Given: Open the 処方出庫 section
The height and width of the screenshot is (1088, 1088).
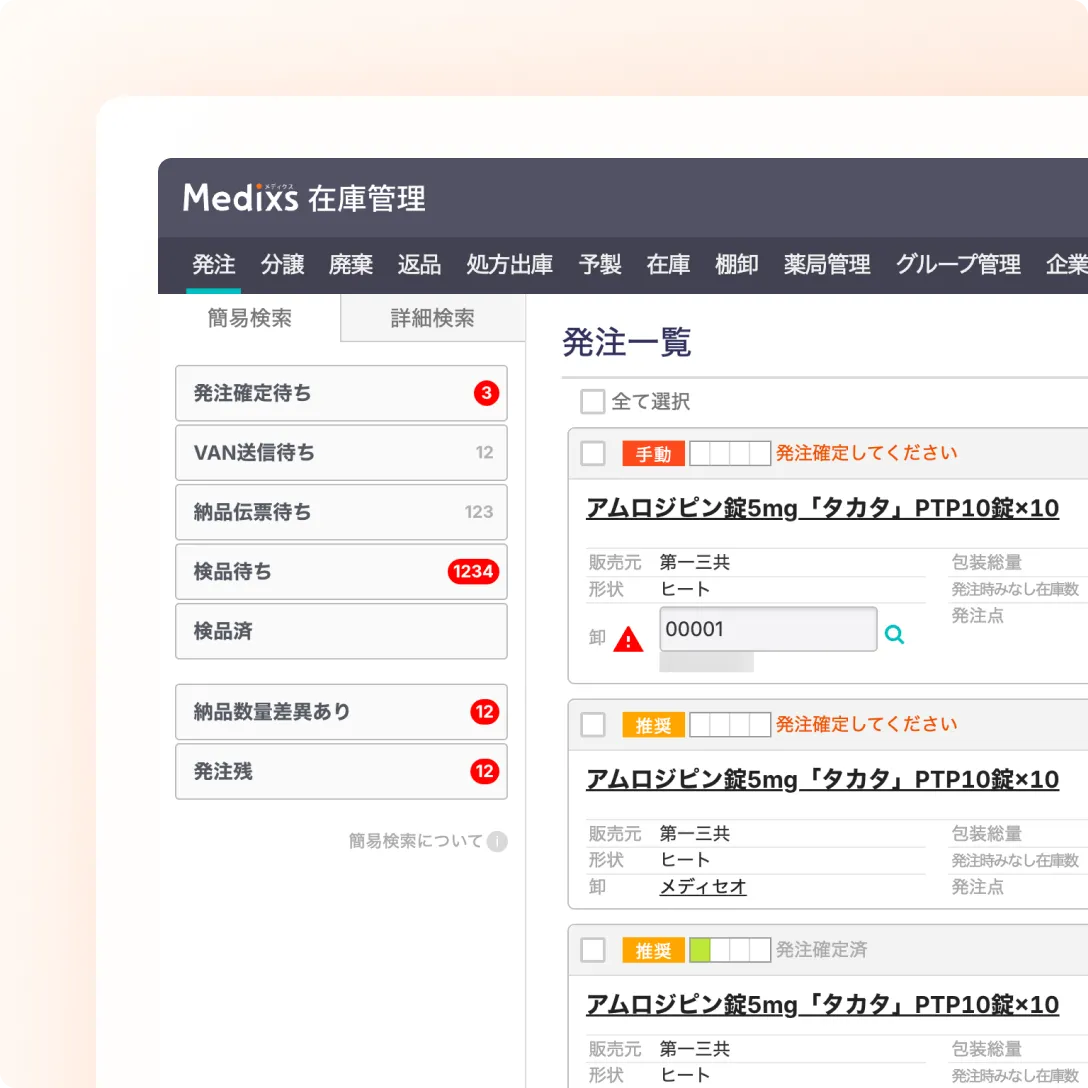Looking at the screenshot, I should pyautogui.click(x=508, y=265).
